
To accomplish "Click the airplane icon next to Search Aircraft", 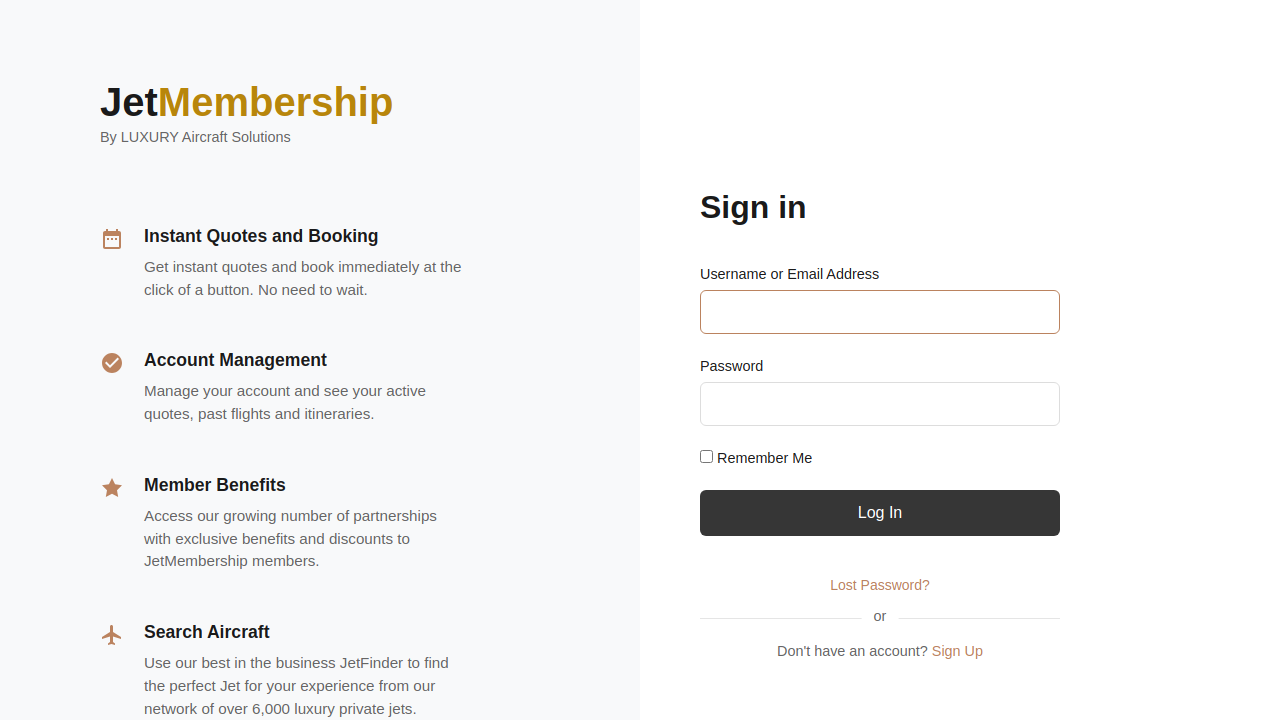I will (x=112, y=635).
